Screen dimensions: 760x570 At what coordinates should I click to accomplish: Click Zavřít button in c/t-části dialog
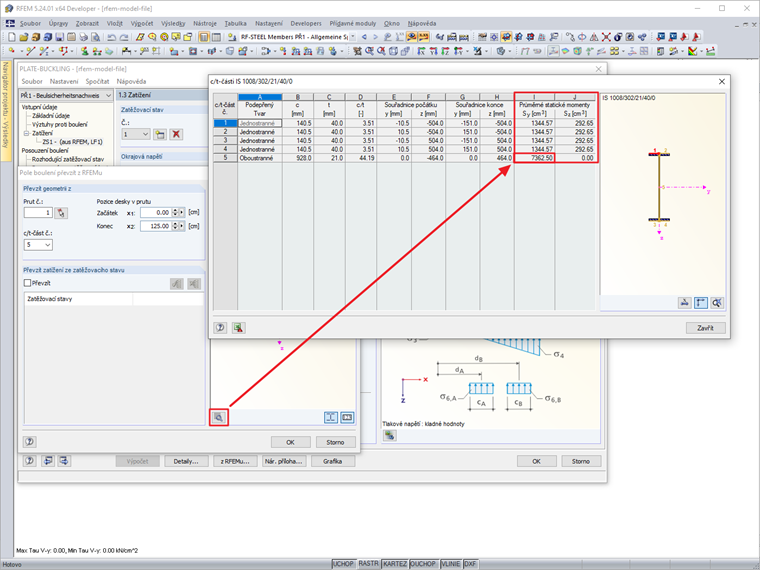[x=705, y=328]
